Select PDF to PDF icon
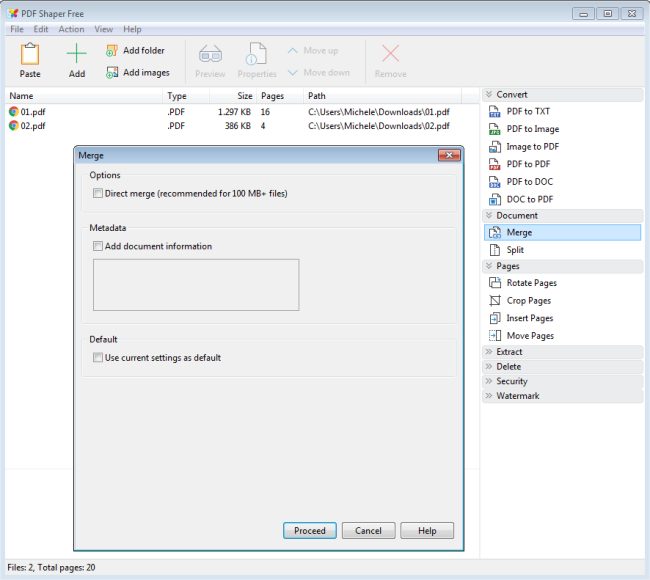The width and height of the screenshot is (650, 580). pyautogui.click(x=495, y=164)
